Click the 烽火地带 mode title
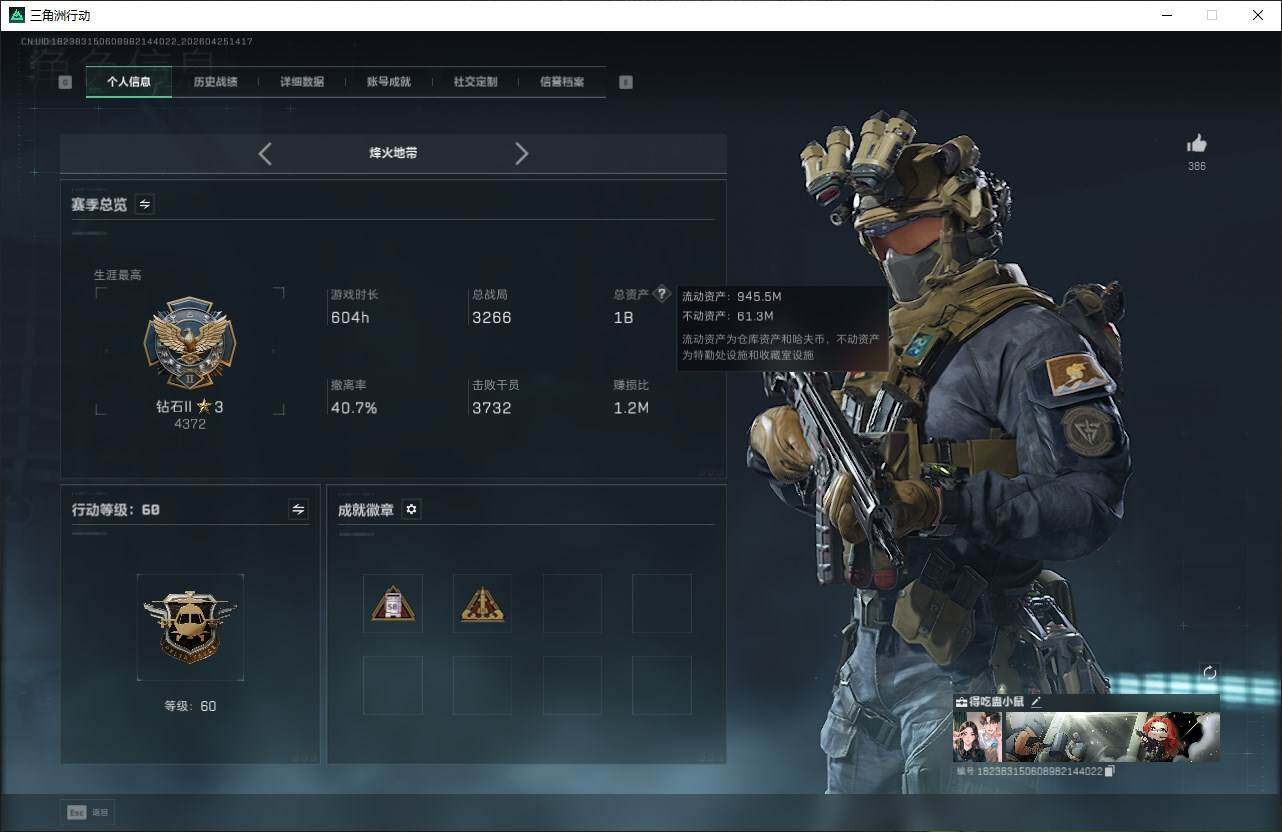1282x832 pixels. click(x=393, y=153)
